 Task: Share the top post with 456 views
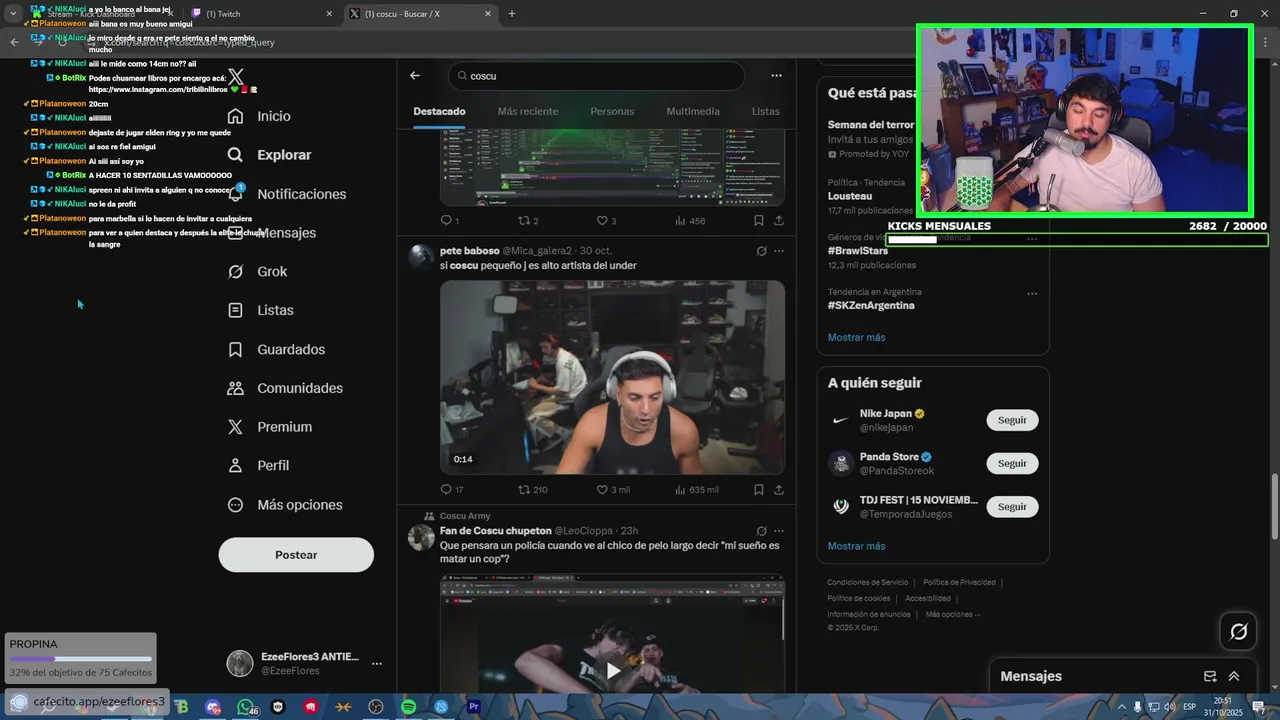pos(779,221)
